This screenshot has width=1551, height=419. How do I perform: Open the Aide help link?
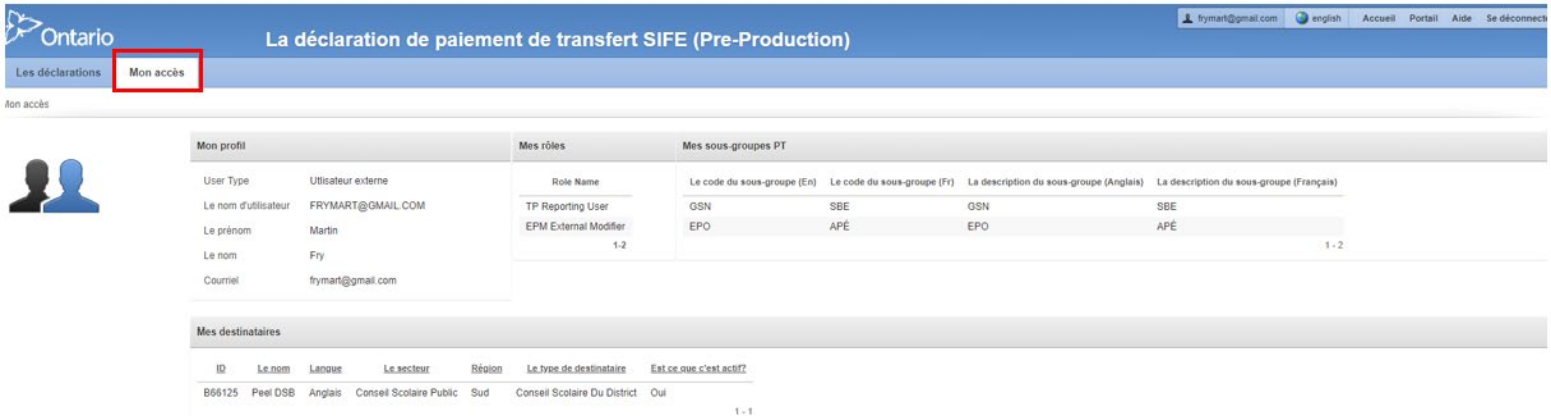click(x=1464, y=19)
